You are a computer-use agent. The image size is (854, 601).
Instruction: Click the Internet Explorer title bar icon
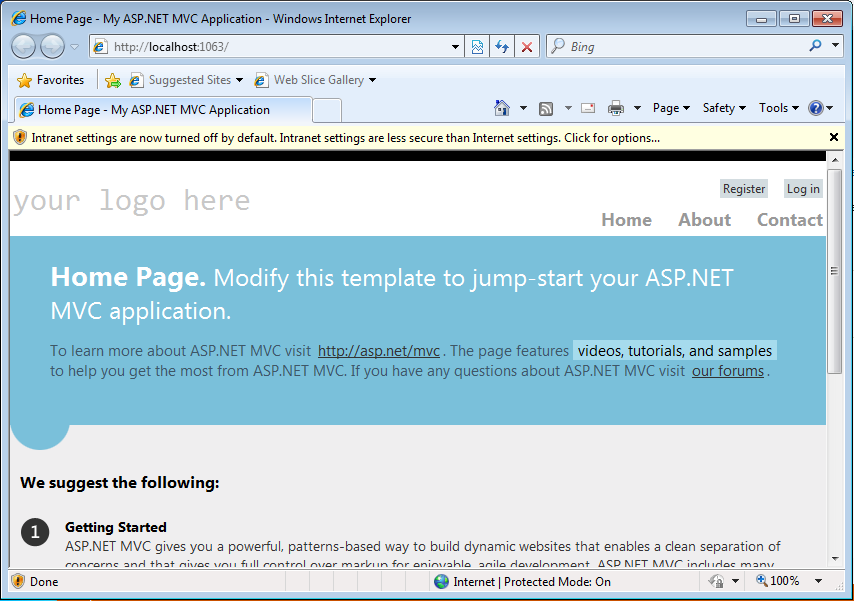pos(19,18)
